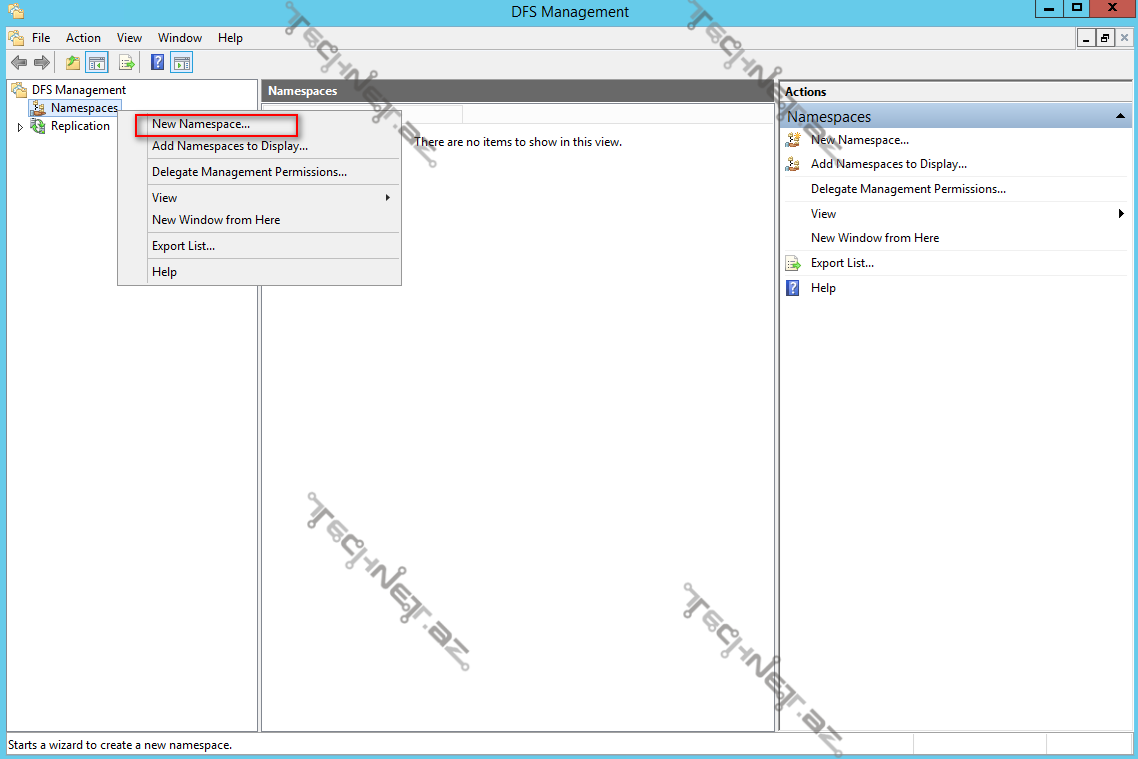Open the Help menu in menu bar
Screen dimensions: 1138x759
[230, 38]
